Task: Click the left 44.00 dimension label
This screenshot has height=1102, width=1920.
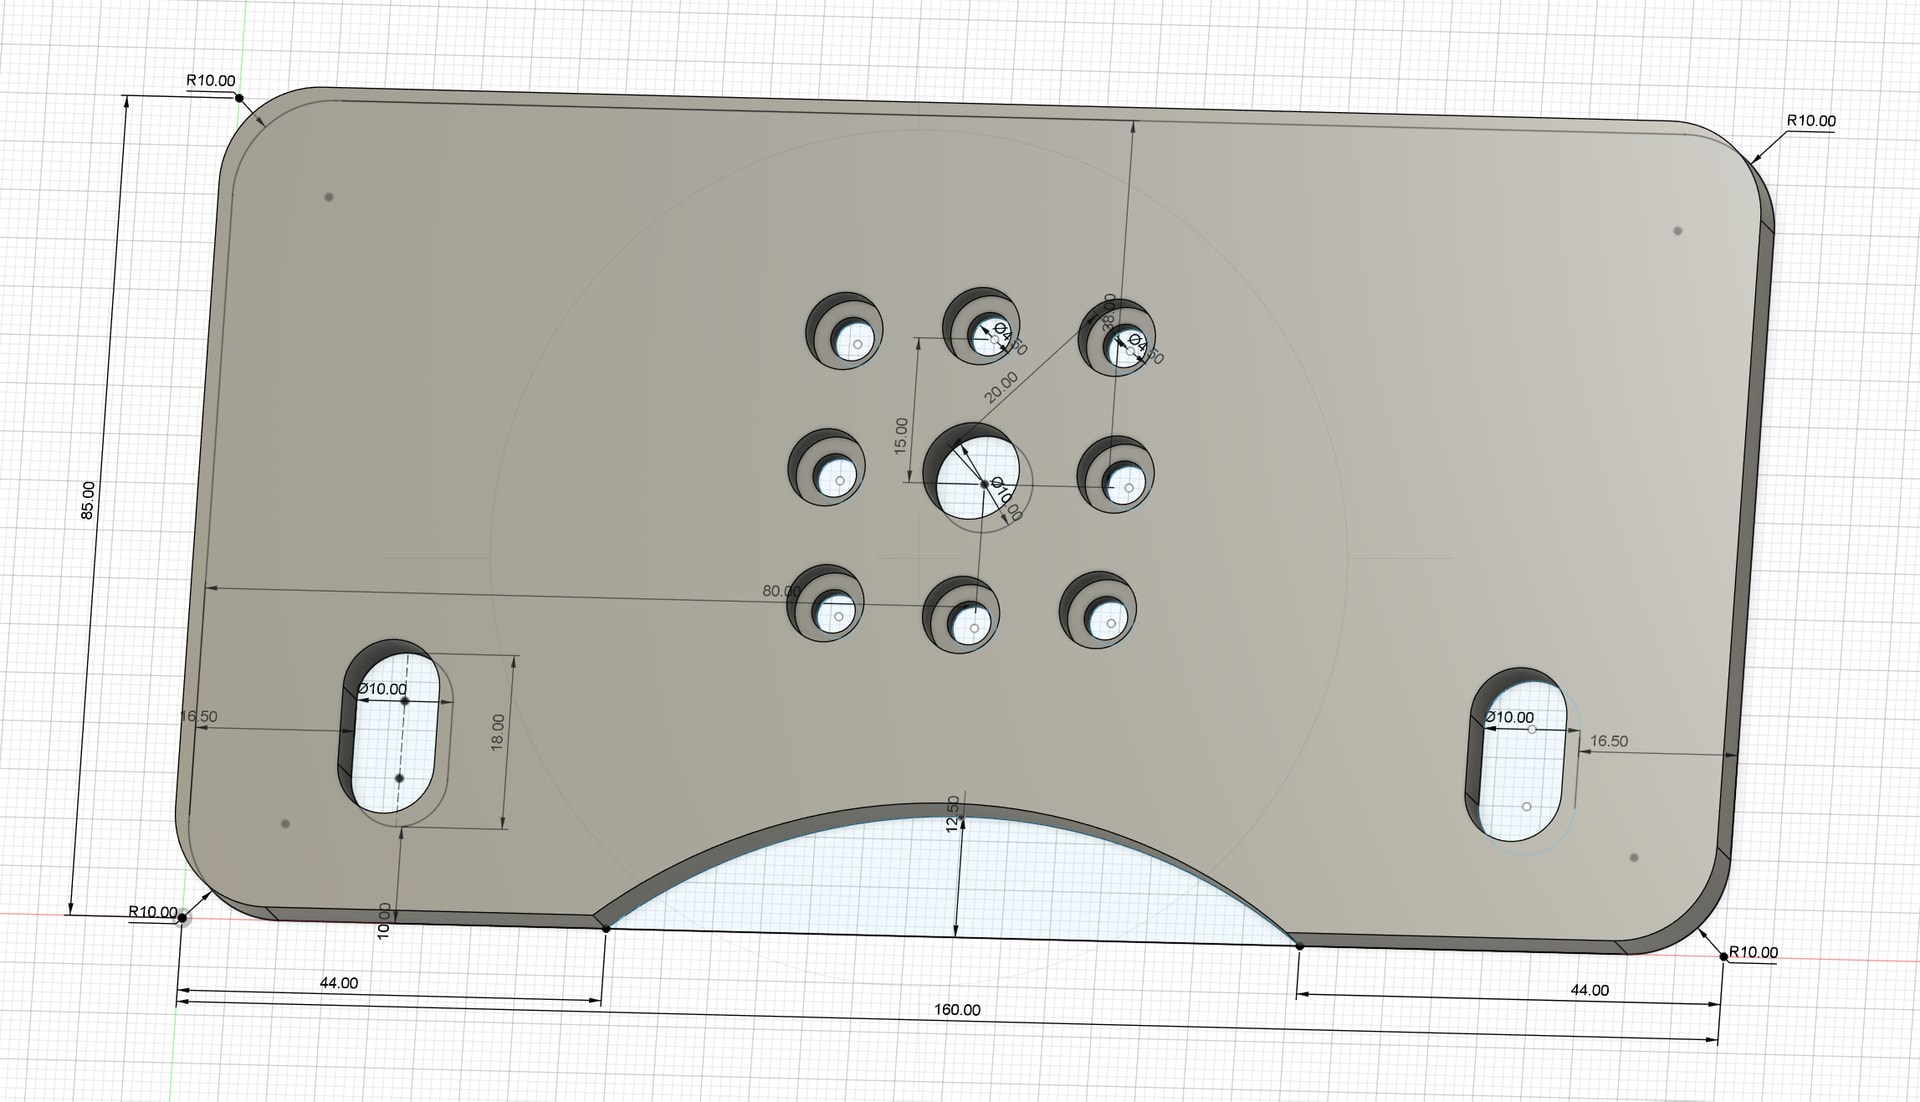Action: 339,983
